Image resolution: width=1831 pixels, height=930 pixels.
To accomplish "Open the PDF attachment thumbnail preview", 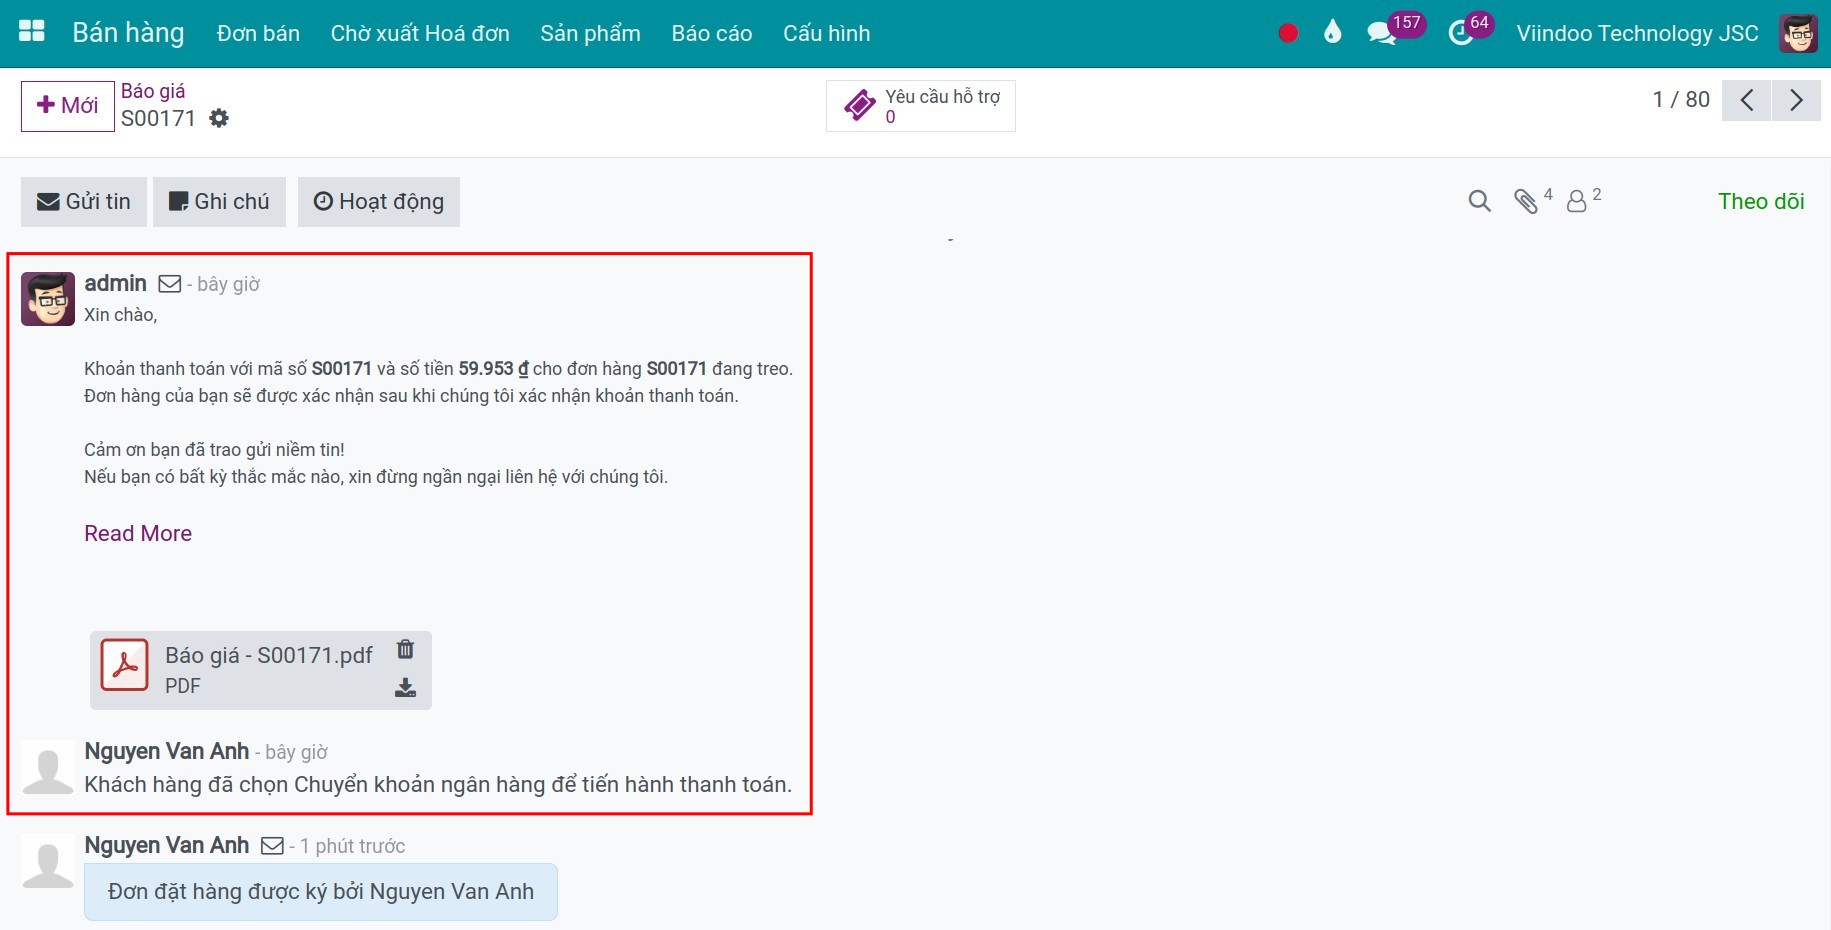I will point(125,666).
